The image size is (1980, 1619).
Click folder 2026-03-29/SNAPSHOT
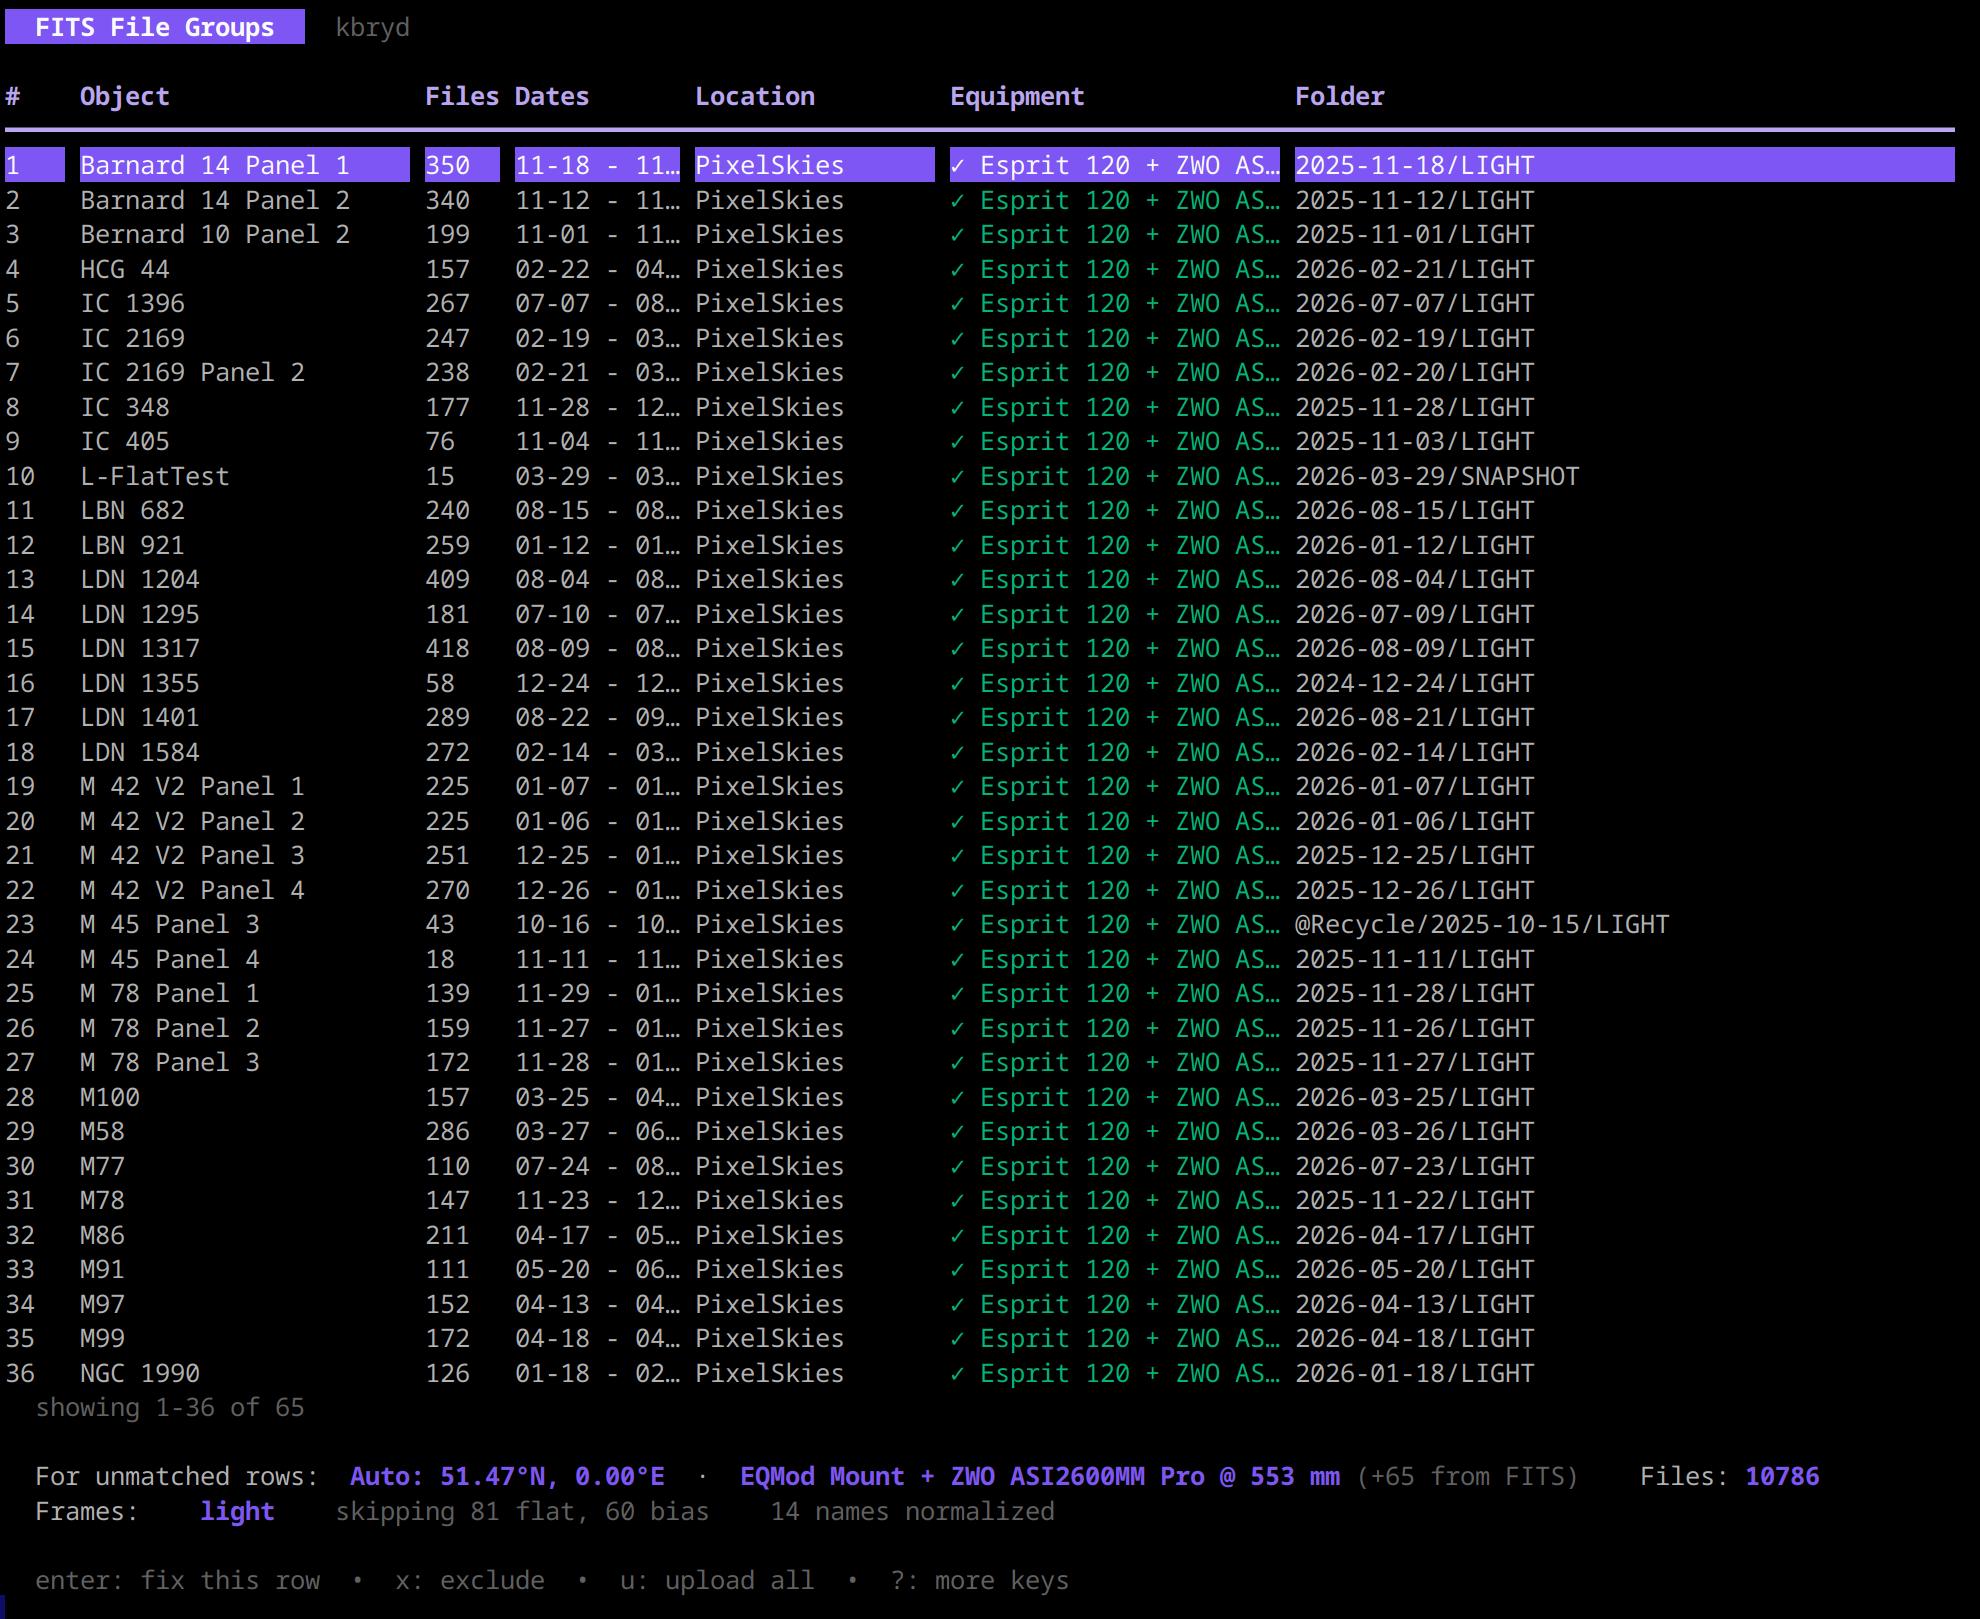tap(1437, 476)
